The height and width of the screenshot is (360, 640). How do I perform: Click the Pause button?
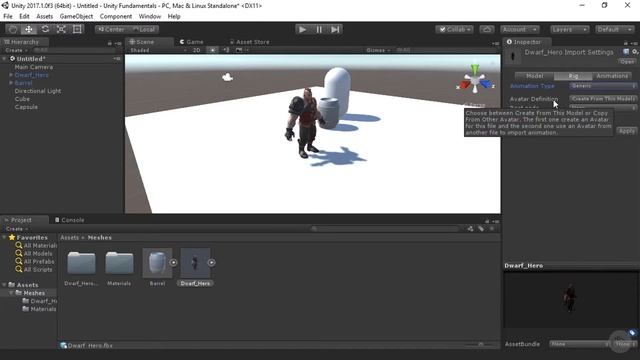pyautogui.click(x=319, y=29)
